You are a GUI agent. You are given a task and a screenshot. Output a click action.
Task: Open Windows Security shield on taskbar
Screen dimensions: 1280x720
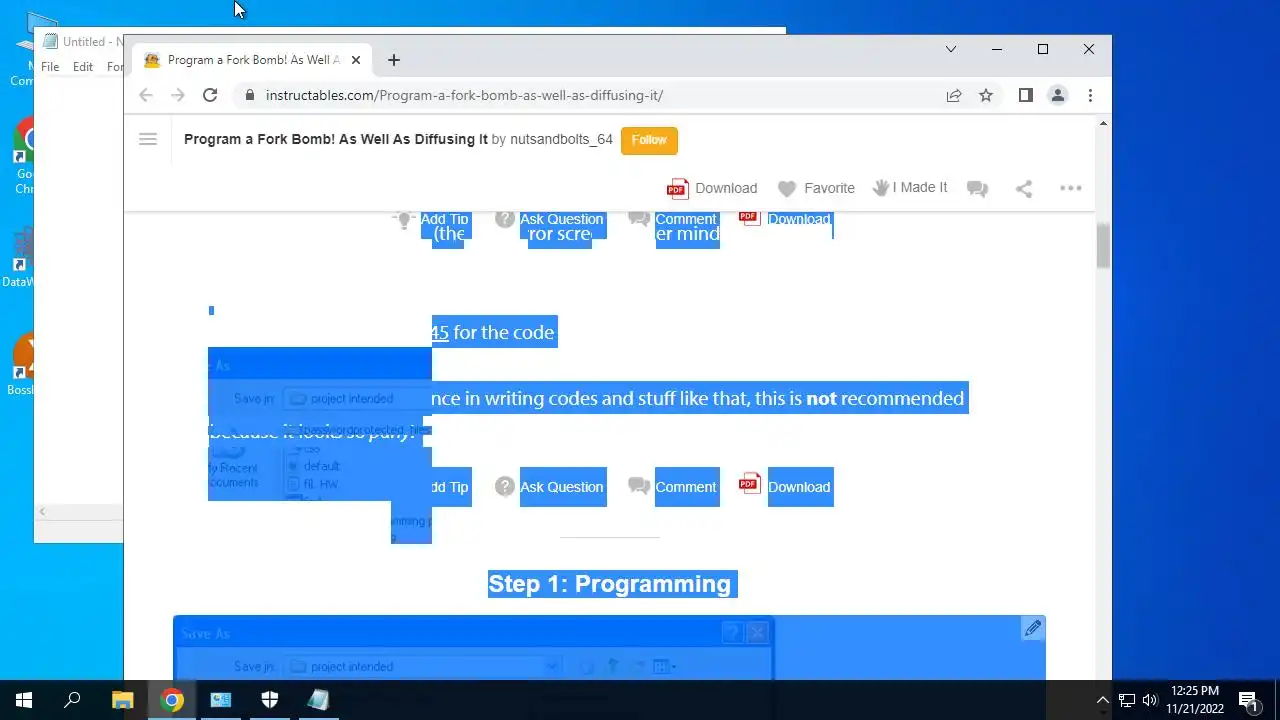coord(270,700)
